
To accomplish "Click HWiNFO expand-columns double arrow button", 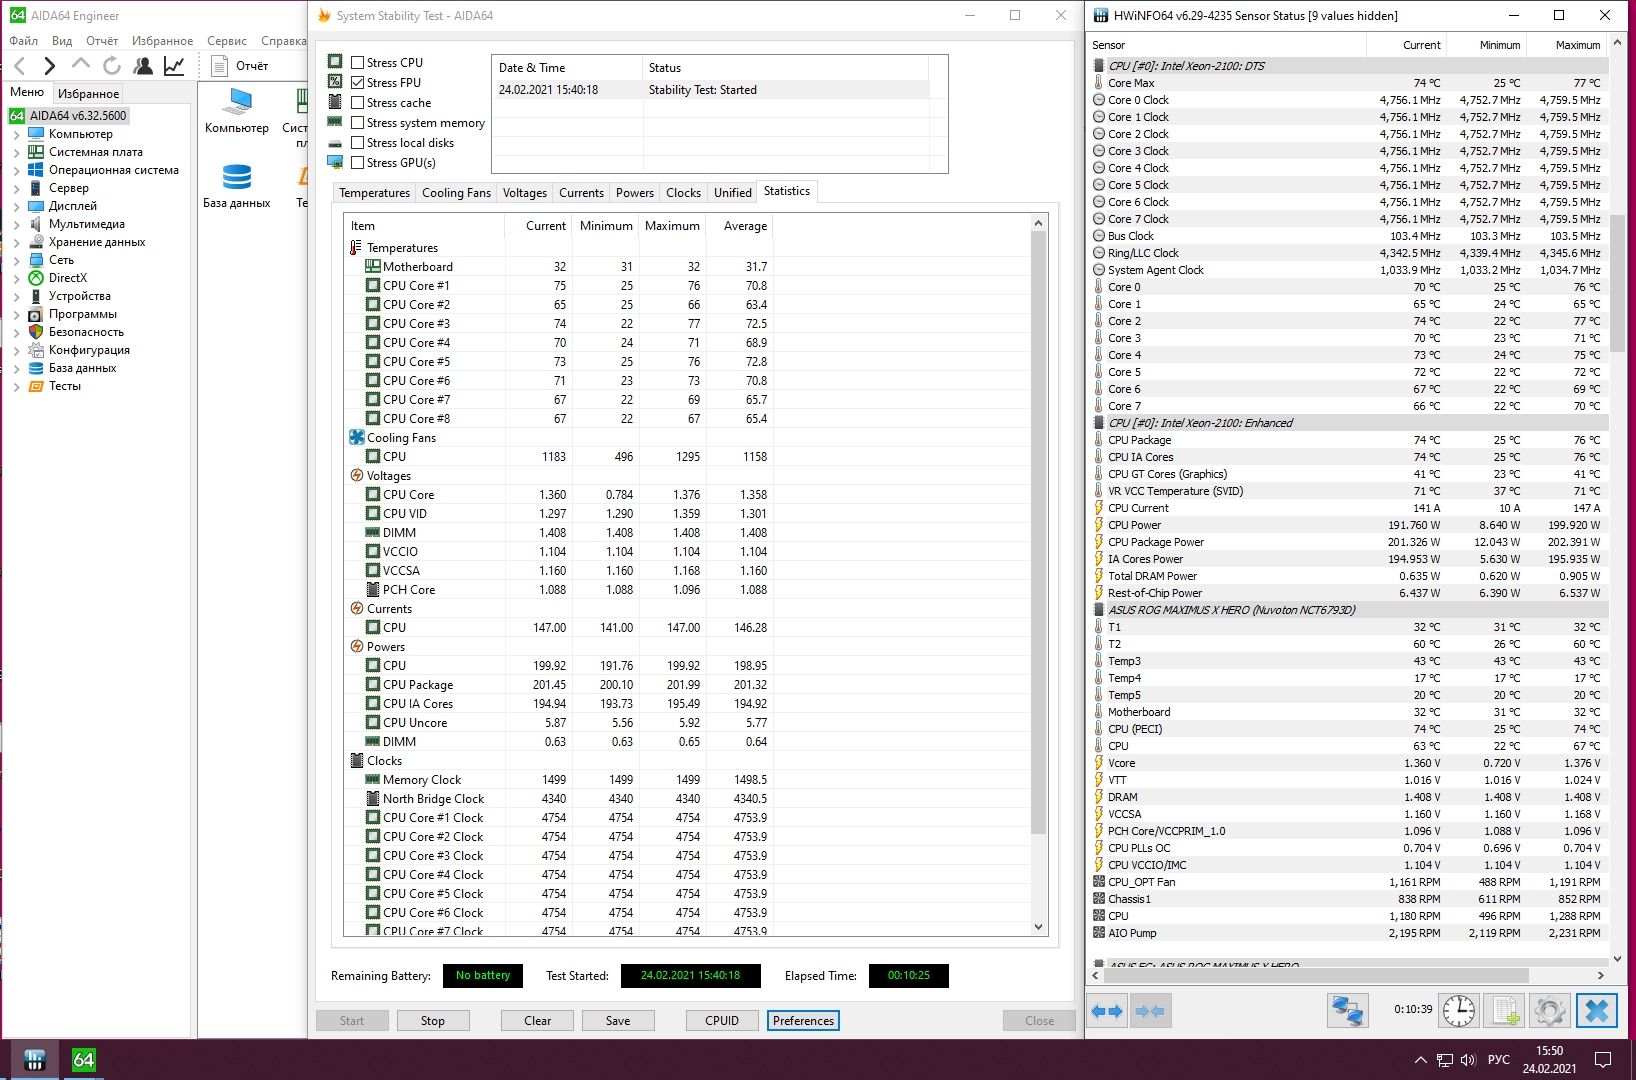I will click(1108, 1011).
